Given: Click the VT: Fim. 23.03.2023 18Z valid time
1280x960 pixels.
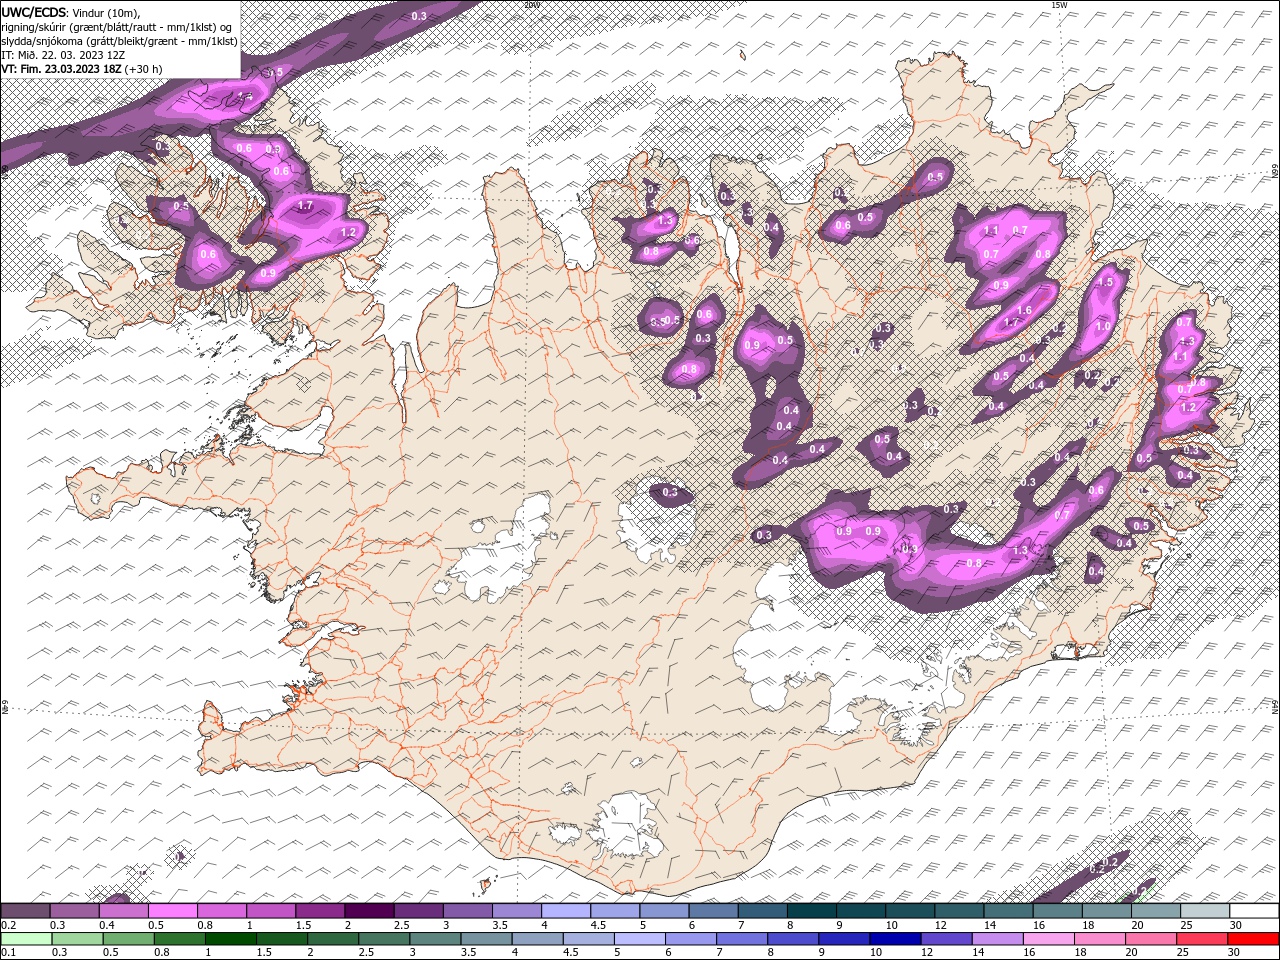Looking at the screenshot, I should tap(62, 69).
